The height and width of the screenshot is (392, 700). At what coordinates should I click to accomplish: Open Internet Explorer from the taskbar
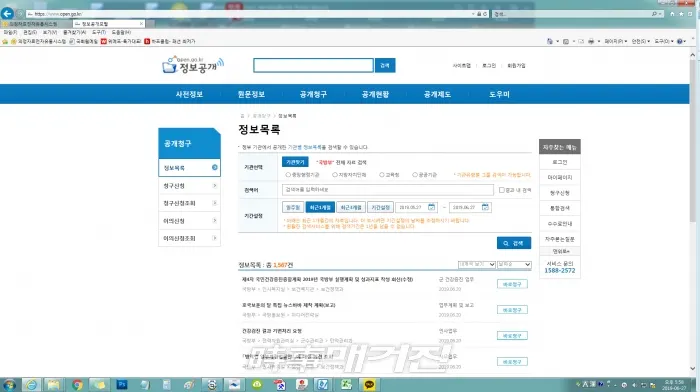coord(31,384)
